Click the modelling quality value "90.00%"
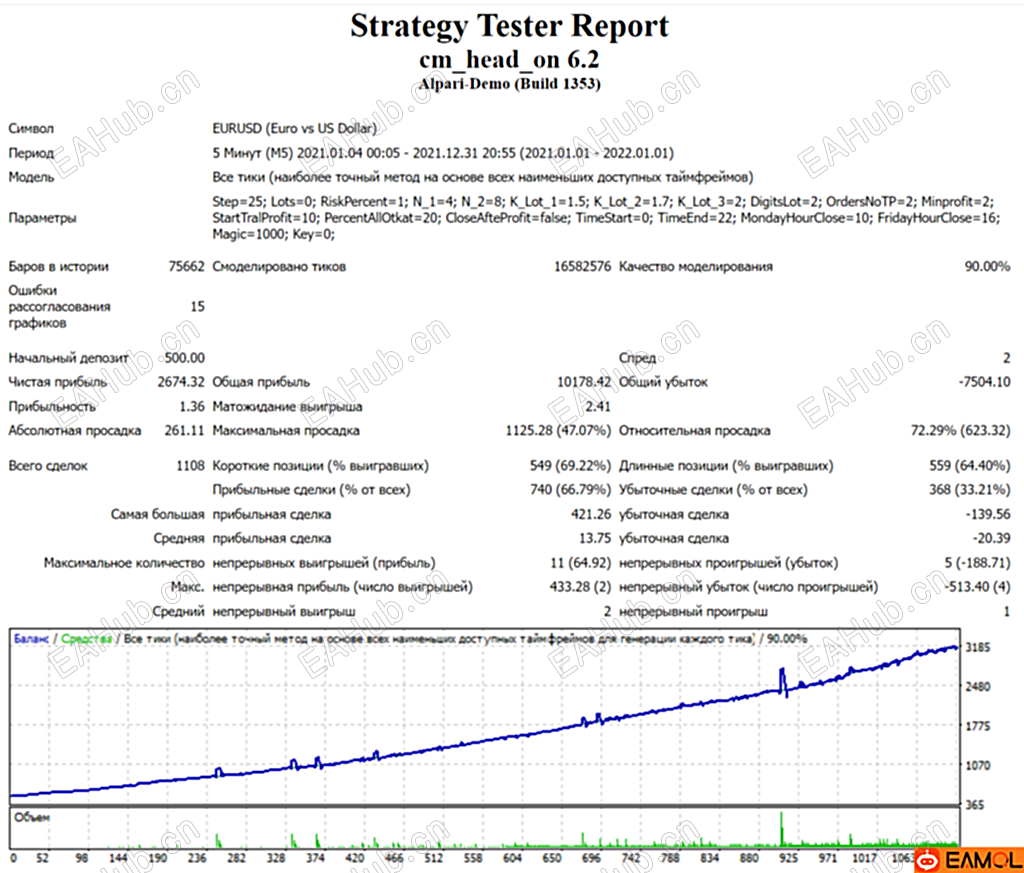Screen dimensions: 1024x873 pos(987,266)
